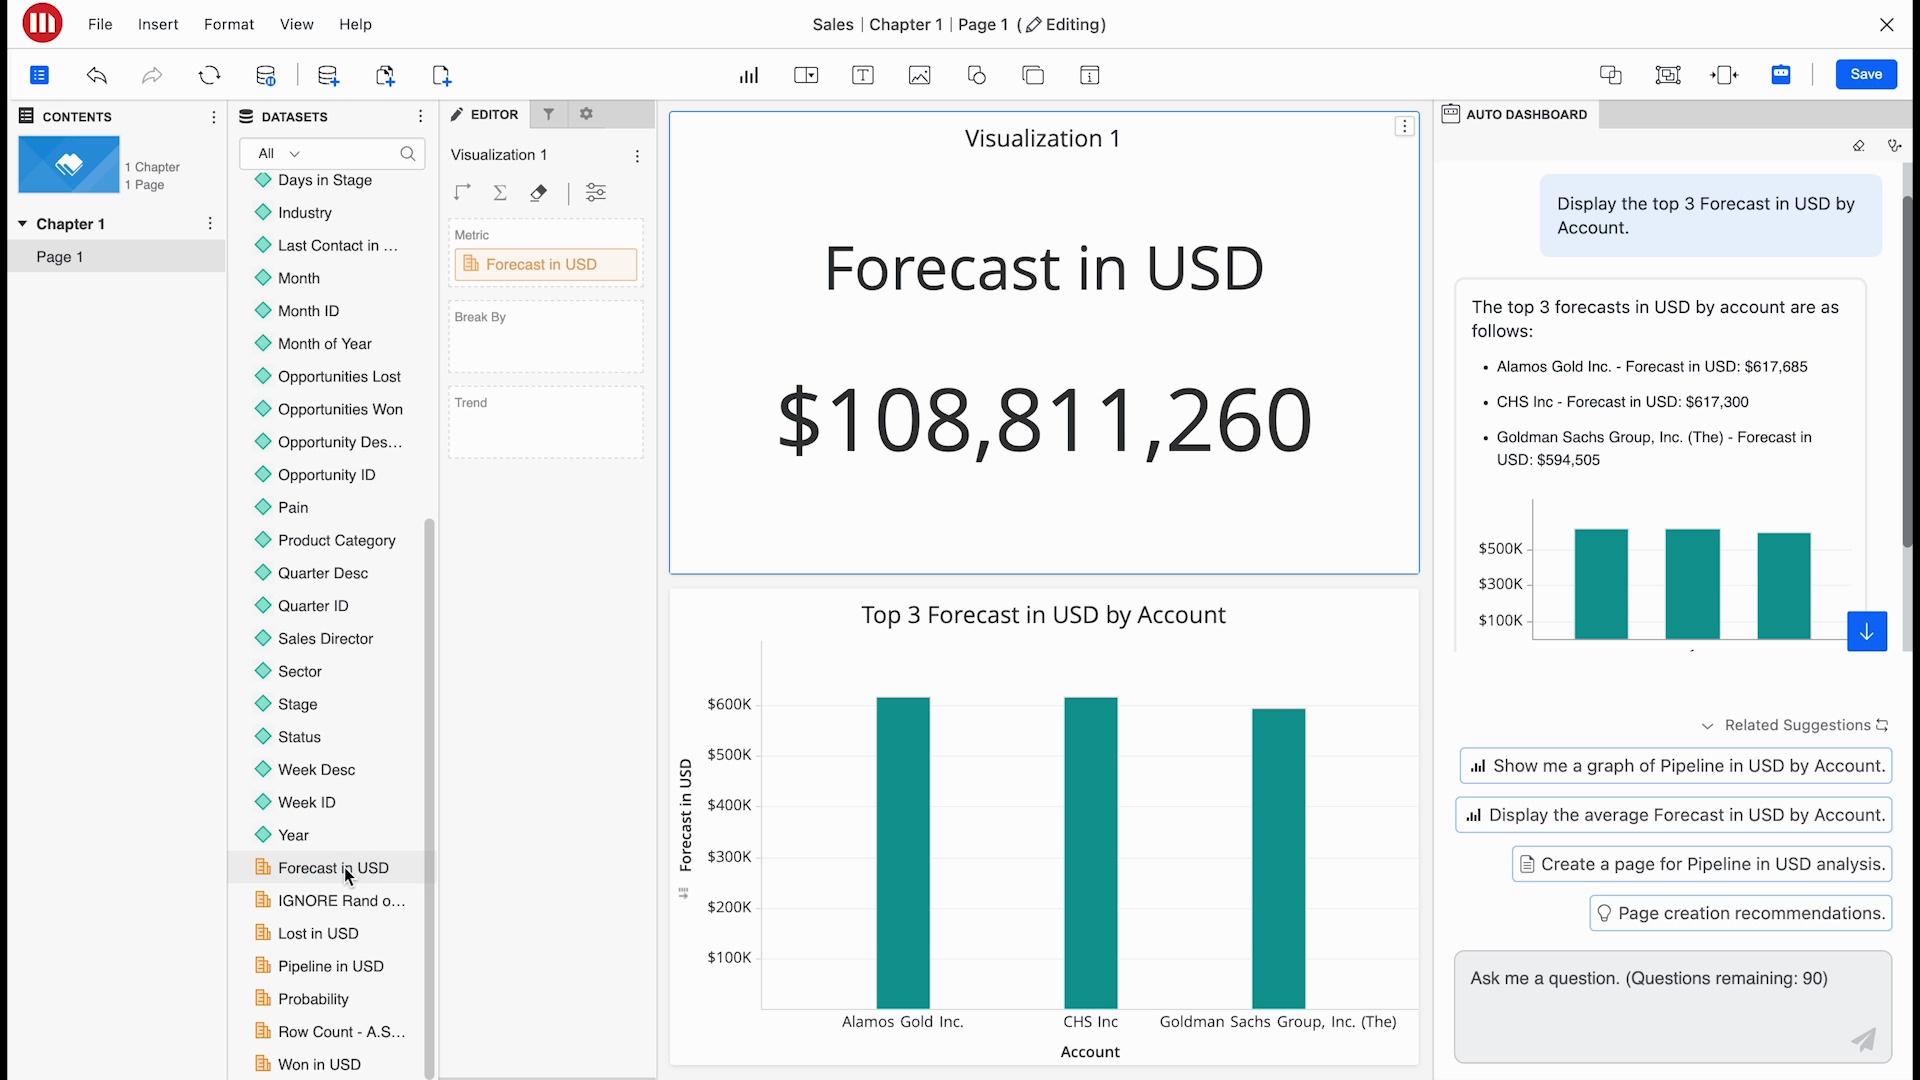Toggle the Contents panel icon in toolbar

(39, 75)
